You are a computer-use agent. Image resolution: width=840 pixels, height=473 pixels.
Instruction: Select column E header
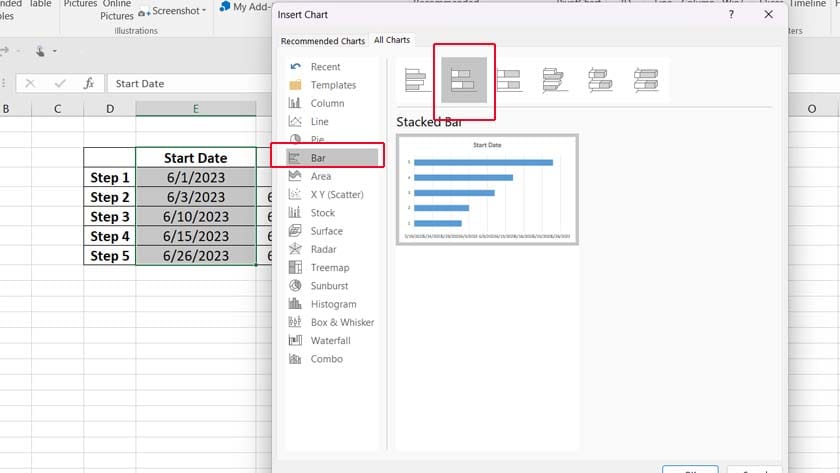196,109
